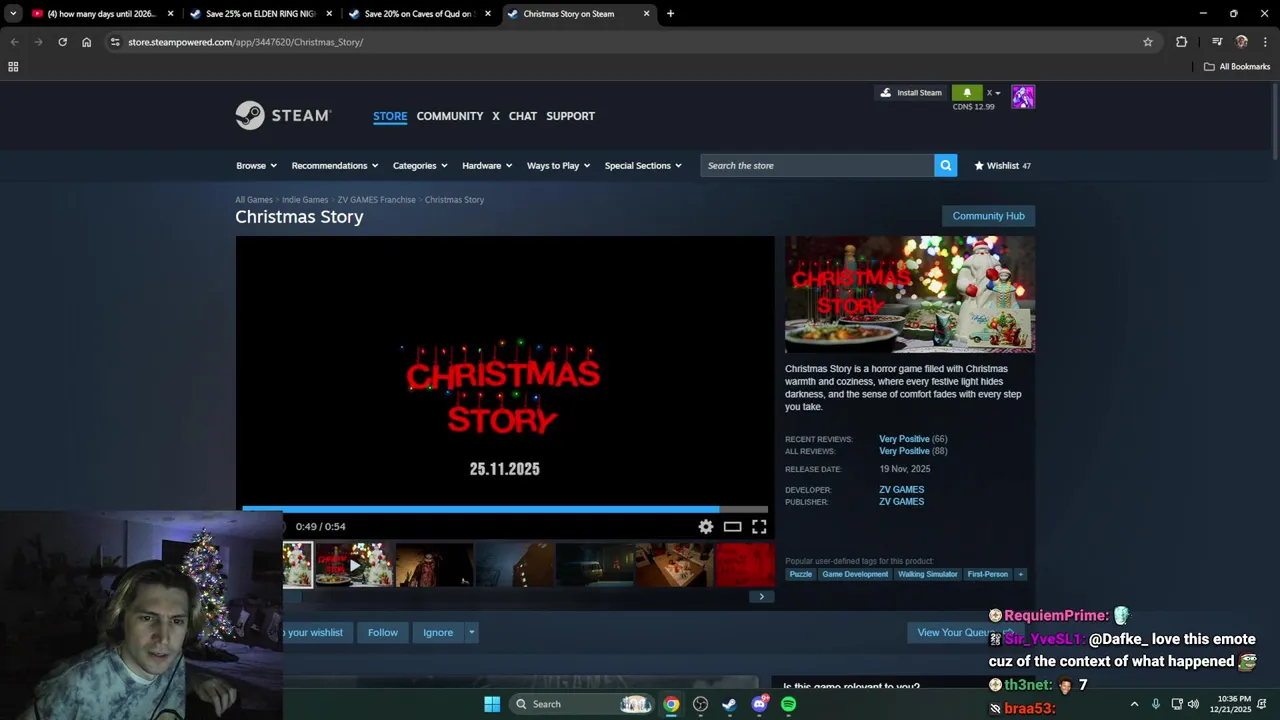The width and height of the screenshot is (1280, 720).
Task: Click the Walking Simulator tag
Action: [x=927, y=574]
